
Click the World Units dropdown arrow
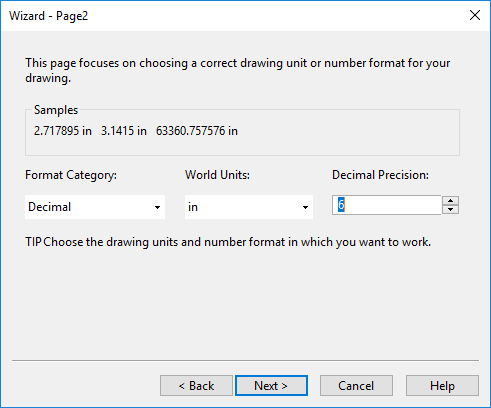pos(305,207)
